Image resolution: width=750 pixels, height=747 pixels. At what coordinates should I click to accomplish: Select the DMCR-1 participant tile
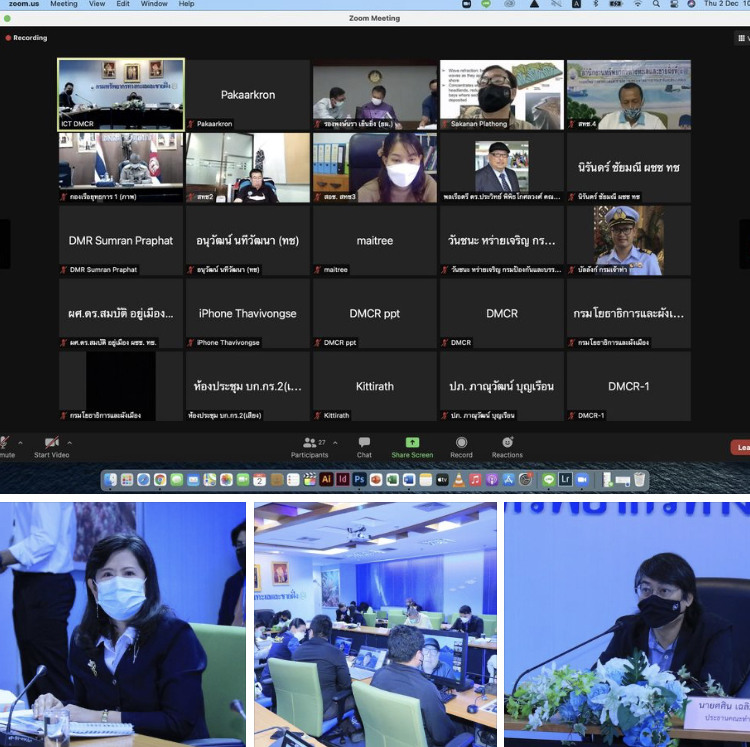(x=629, y=386)
